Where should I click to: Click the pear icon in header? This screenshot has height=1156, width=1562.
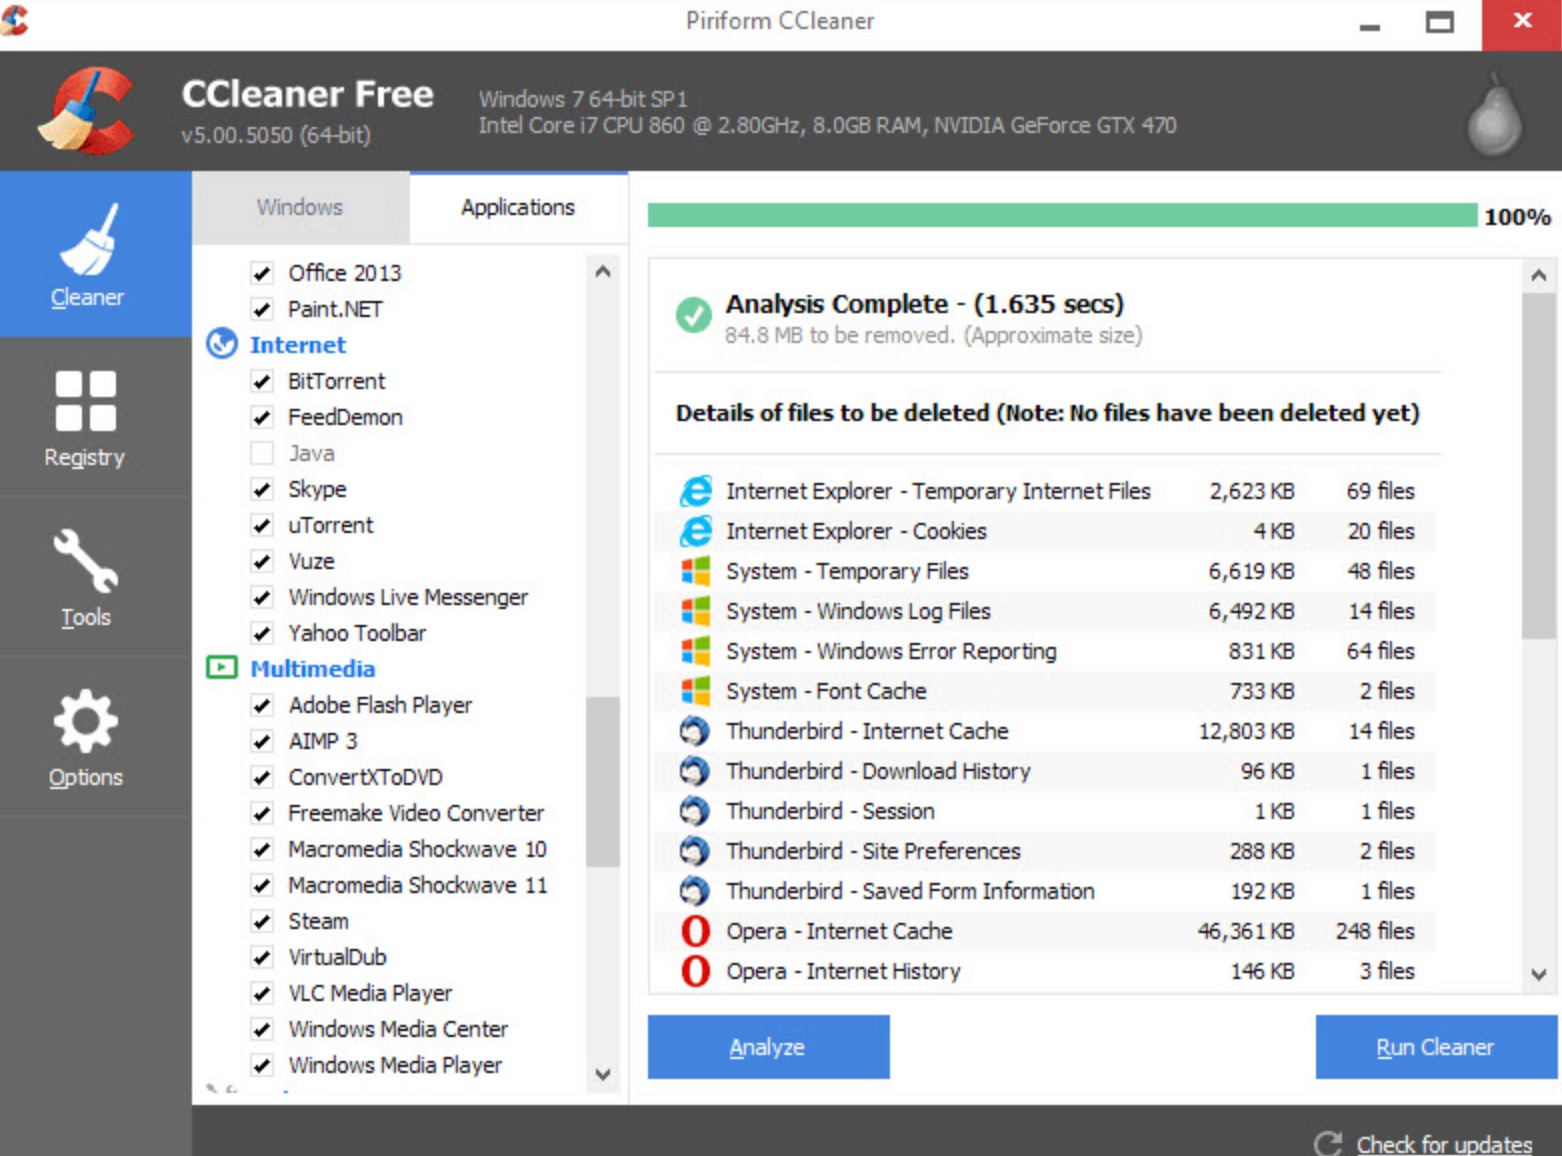pos(1494,115)
